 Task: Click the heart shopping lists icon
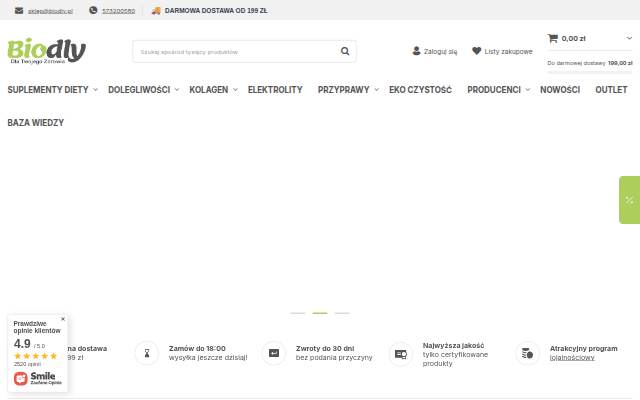pyautogui.click(x=476, y=51)
